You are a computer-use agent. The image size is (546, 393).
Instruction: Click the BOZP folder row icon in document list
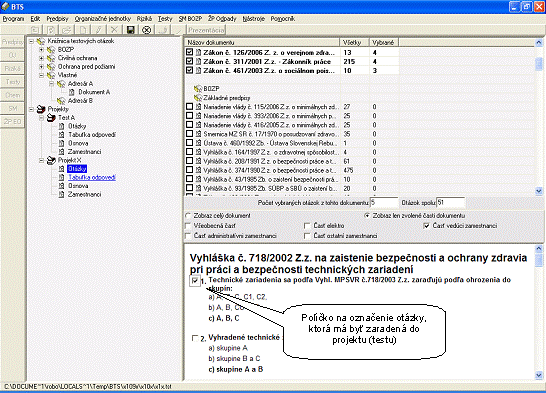(198, 89)
